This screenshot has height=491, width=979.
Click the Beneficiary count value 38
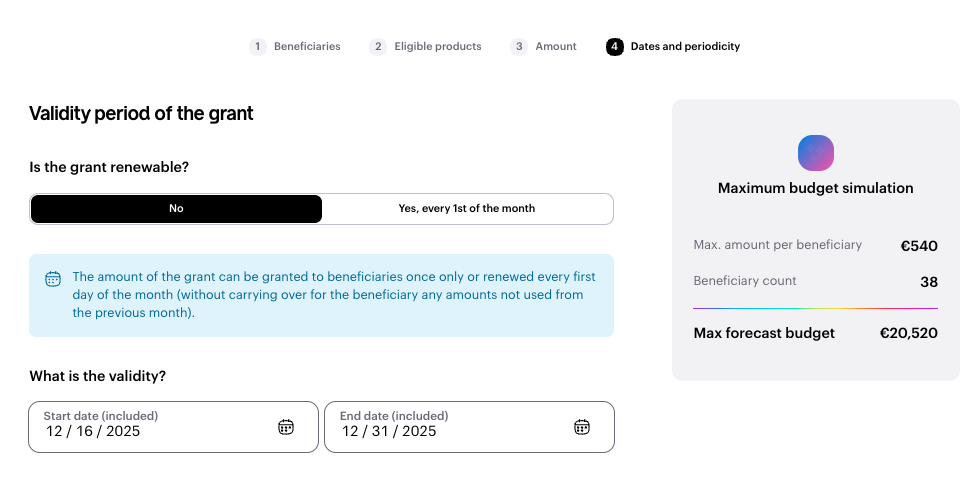tap(928, 282)
